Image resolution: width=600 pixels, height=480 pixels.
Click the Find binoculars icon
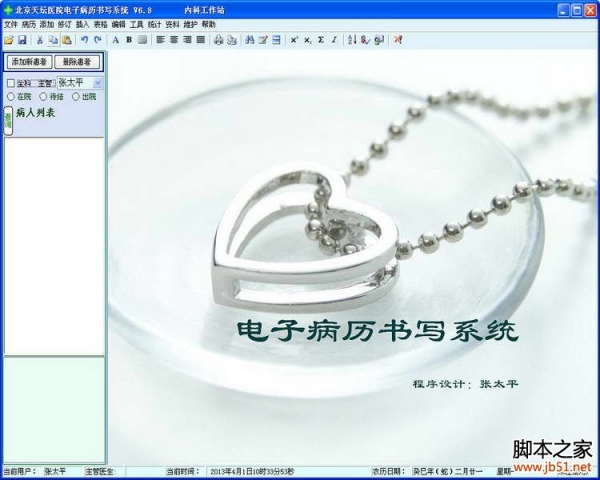pos(250,40)
